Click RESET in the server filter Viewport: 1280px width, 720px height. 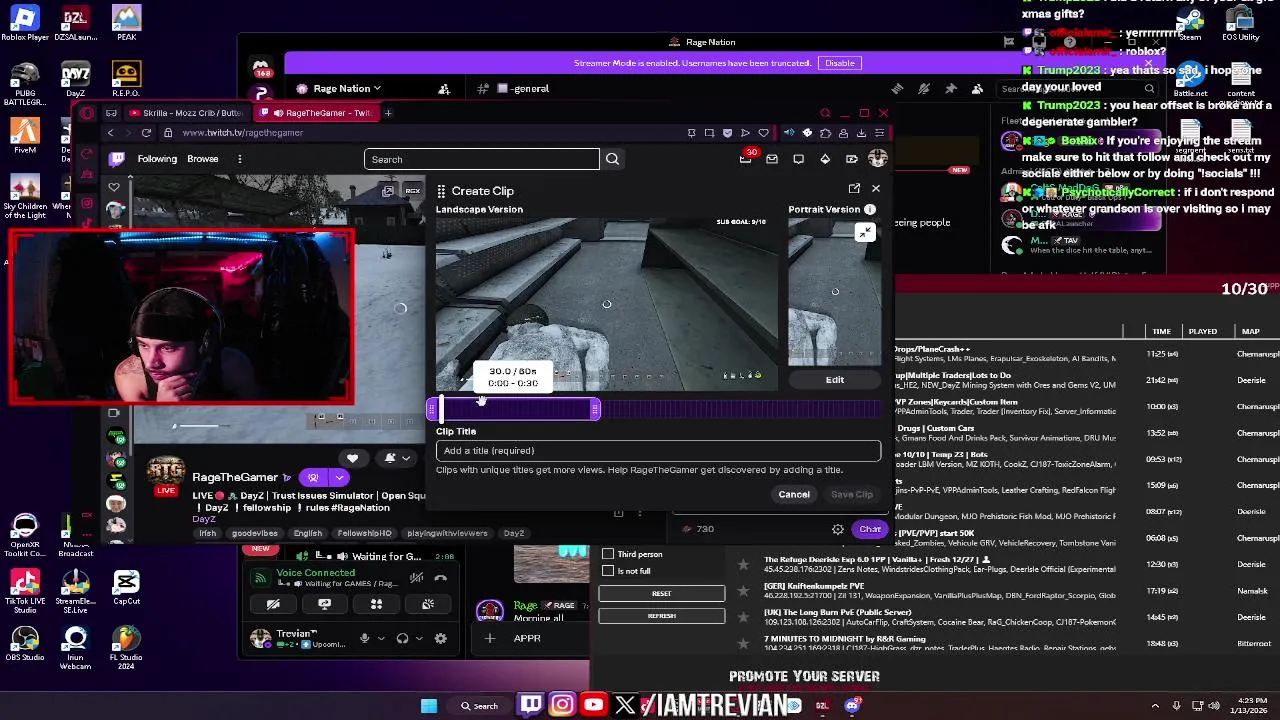click(661, 594)
